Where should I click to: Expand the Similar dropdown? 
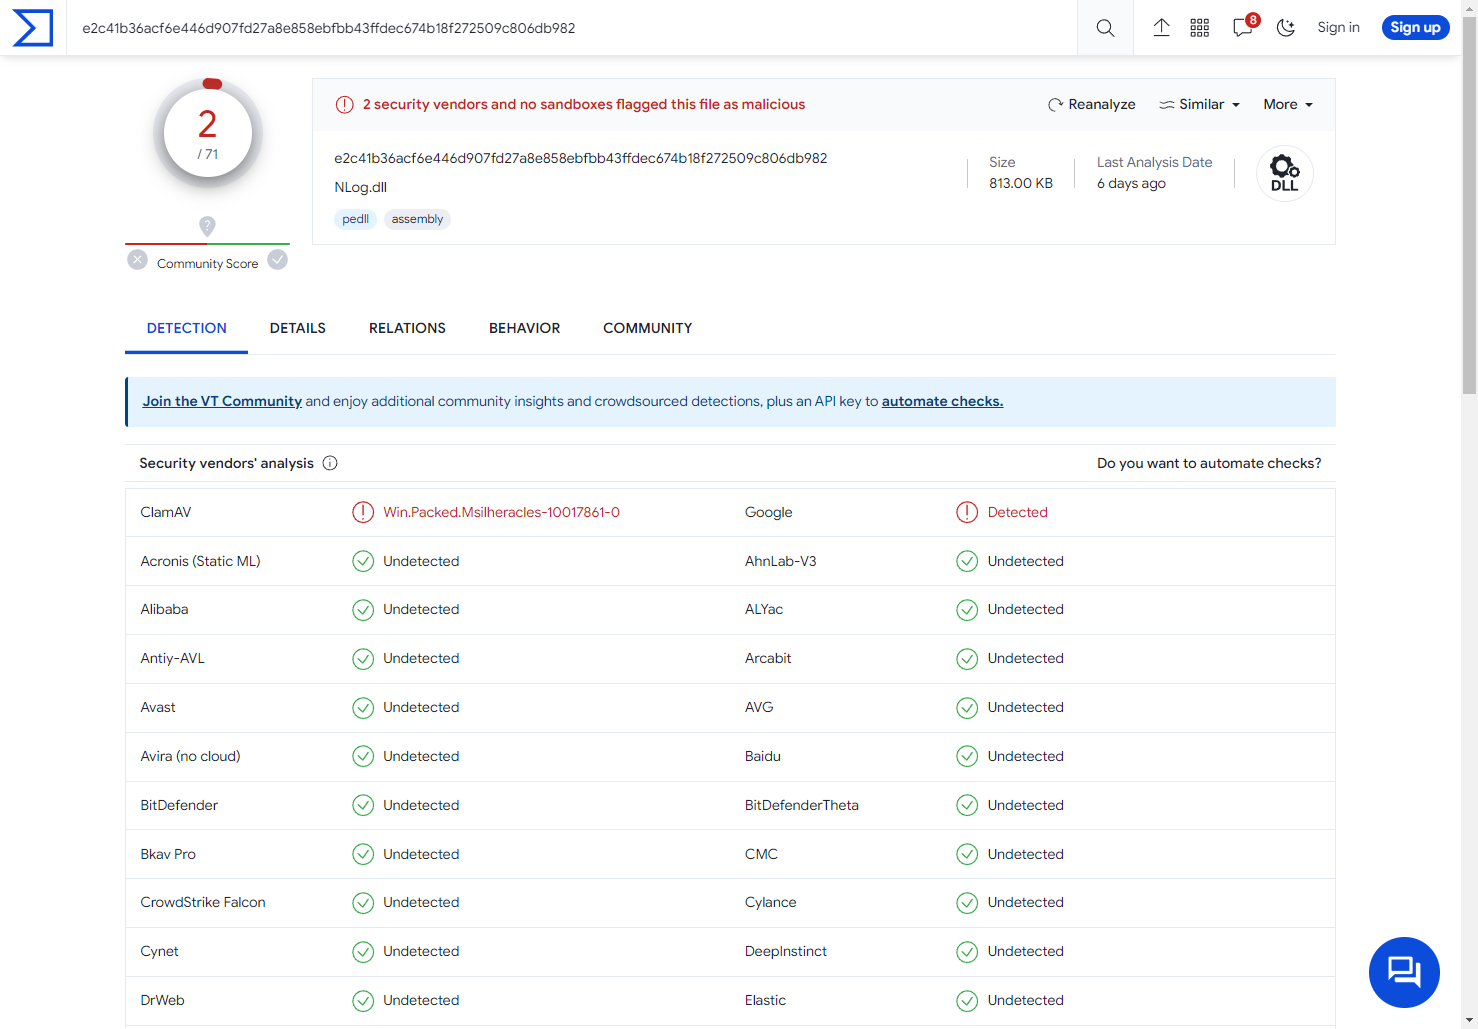[1198, 104]
